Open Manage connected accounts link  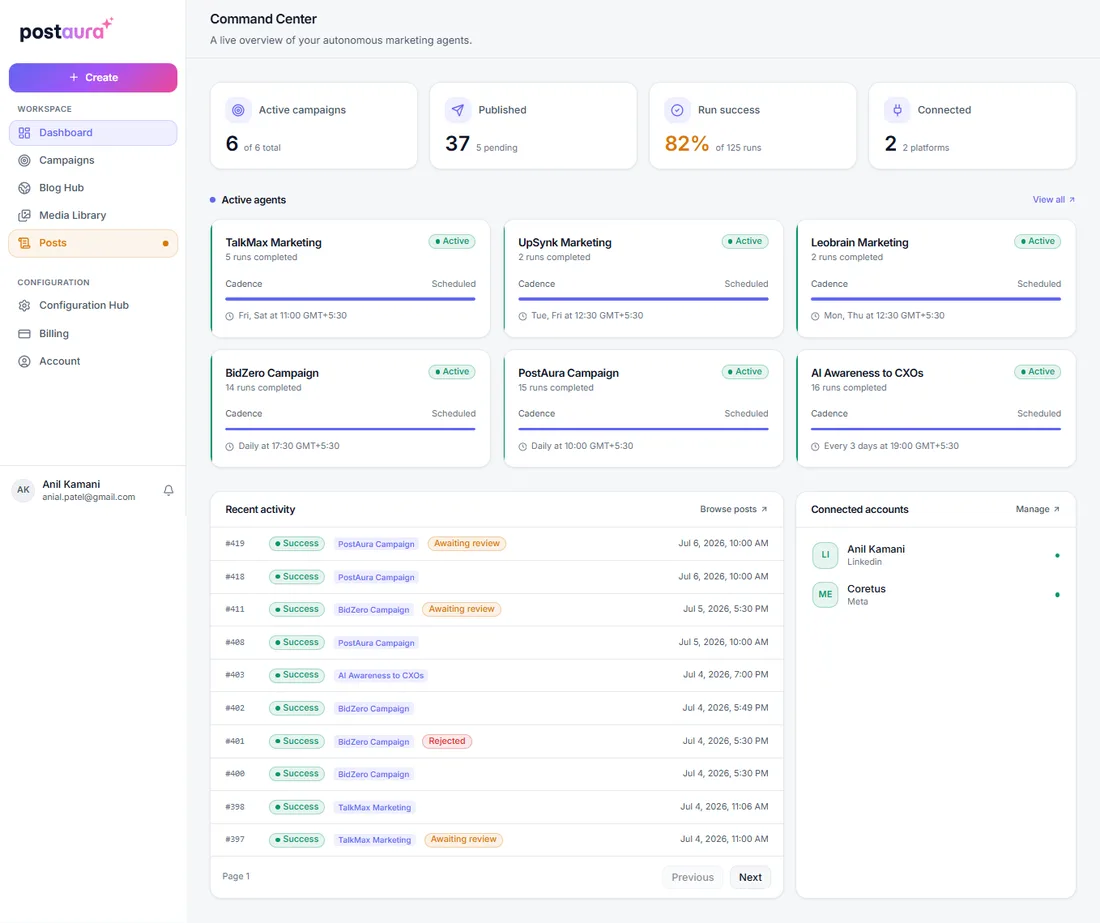tap(1038, 509)
